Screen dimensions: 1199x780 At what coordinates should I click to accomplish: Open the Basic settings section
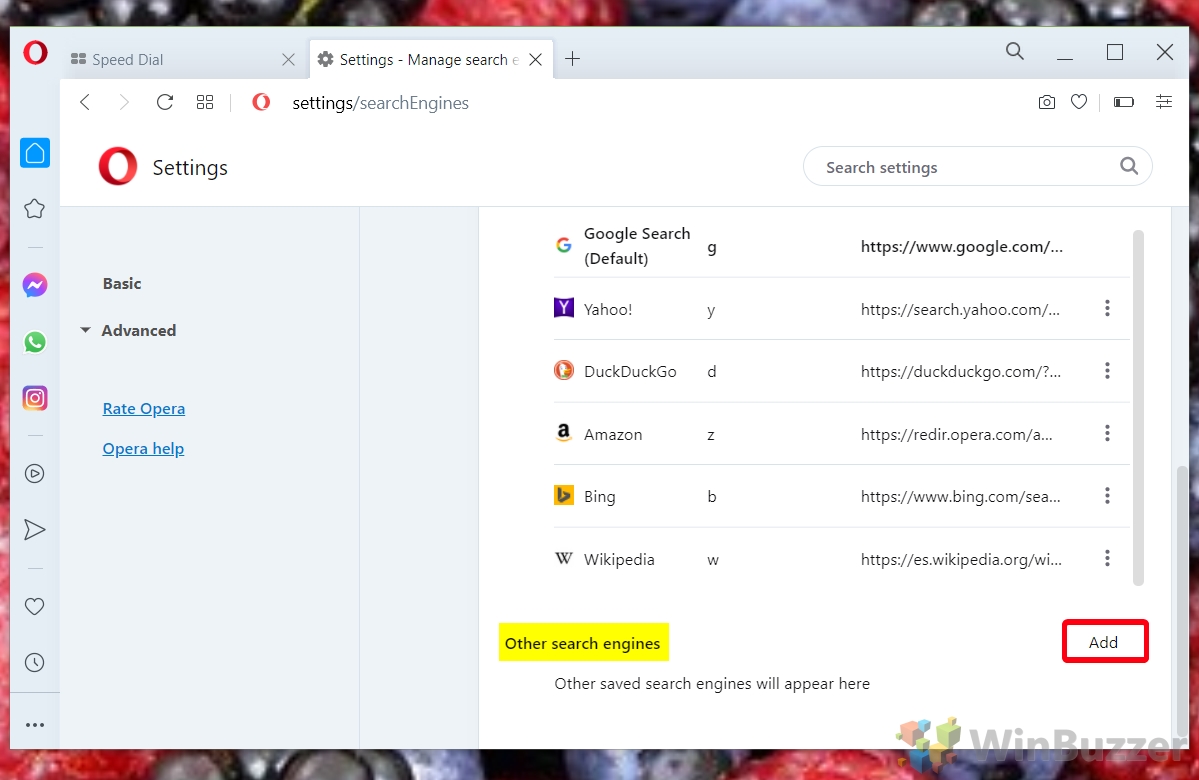pos(122,284)
